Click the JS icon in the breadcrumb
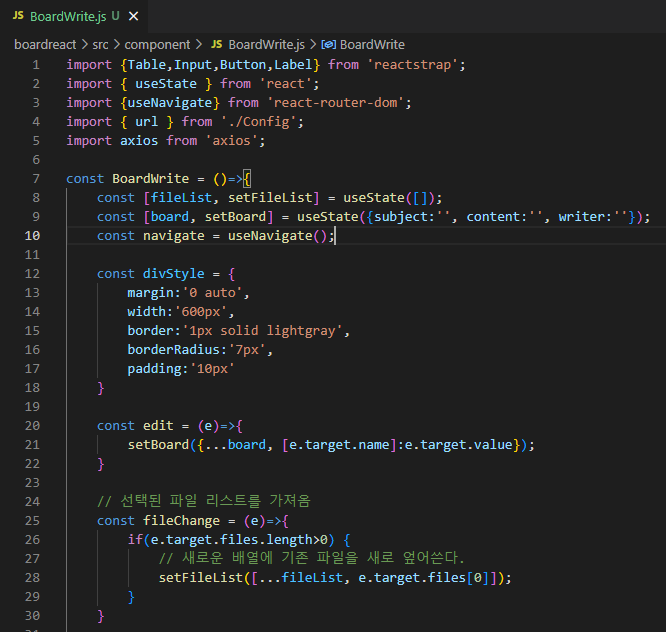Screen dimensions: 666x632 click(217, 44)
